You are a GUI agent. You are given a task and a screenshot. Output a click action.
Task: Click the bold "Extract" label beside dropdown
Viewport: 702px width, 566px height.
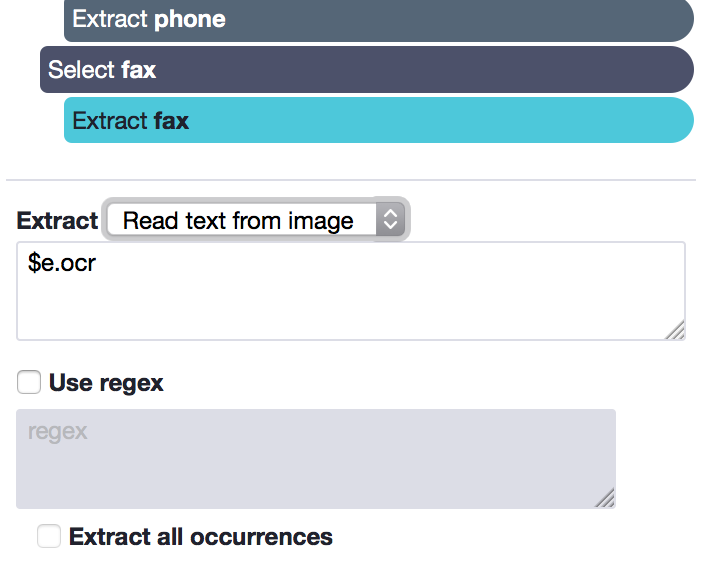click(57, 220)
